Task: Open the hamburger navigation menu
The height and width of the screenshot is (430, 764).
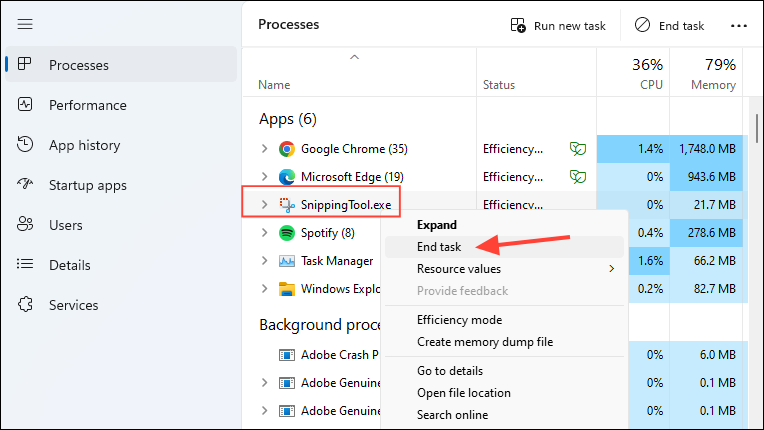Action: pyautogui.click(x=25, y=24)
